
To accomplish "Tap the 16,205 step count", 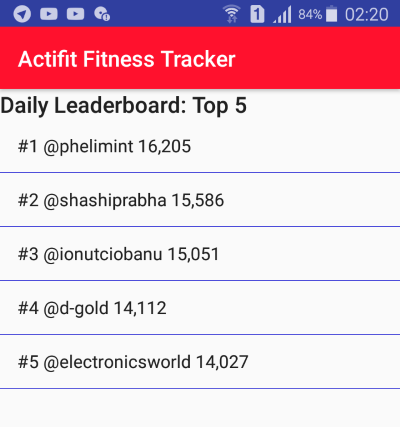I will (x=164, y=147).
